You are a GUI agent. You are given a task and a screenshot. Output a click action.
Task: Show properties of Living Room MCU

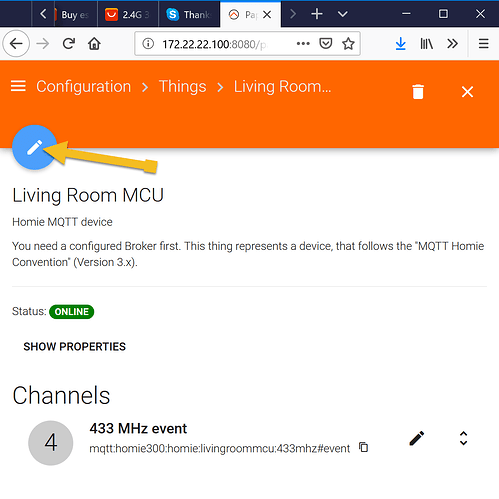(75, 347)
